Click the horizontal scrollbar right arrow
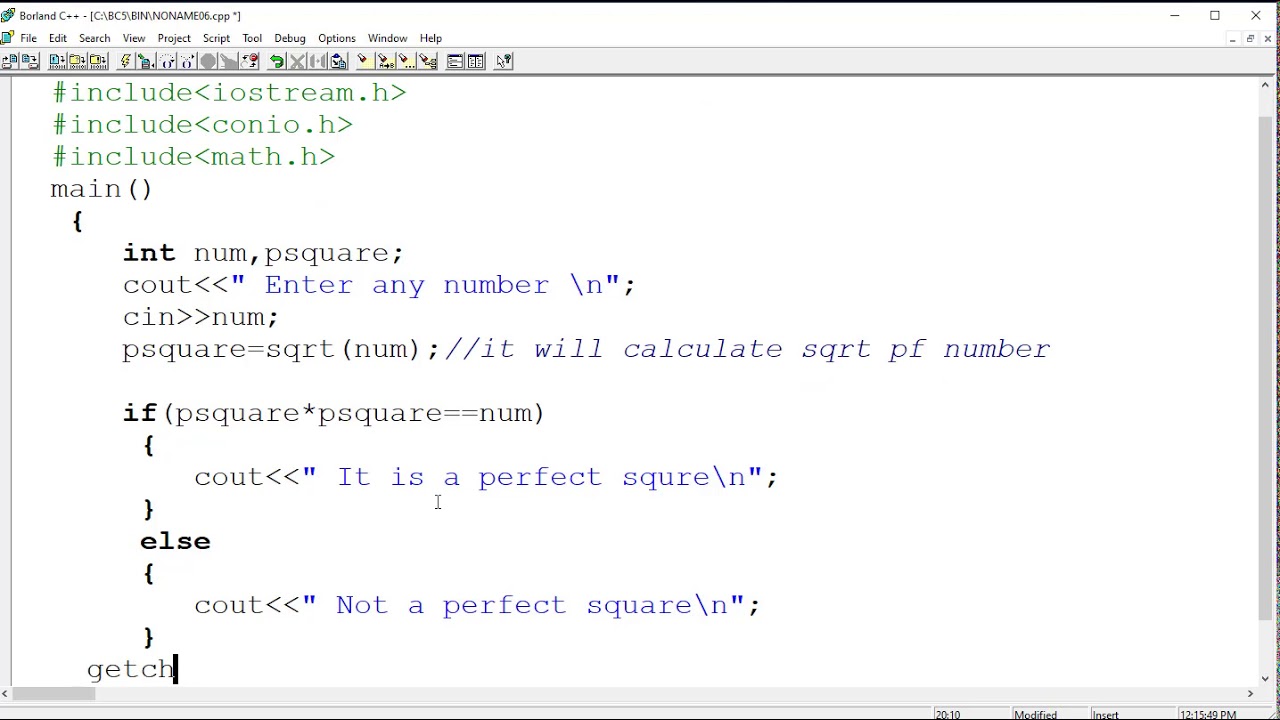The image size is (1280, 720). [x=1250, y=693]
